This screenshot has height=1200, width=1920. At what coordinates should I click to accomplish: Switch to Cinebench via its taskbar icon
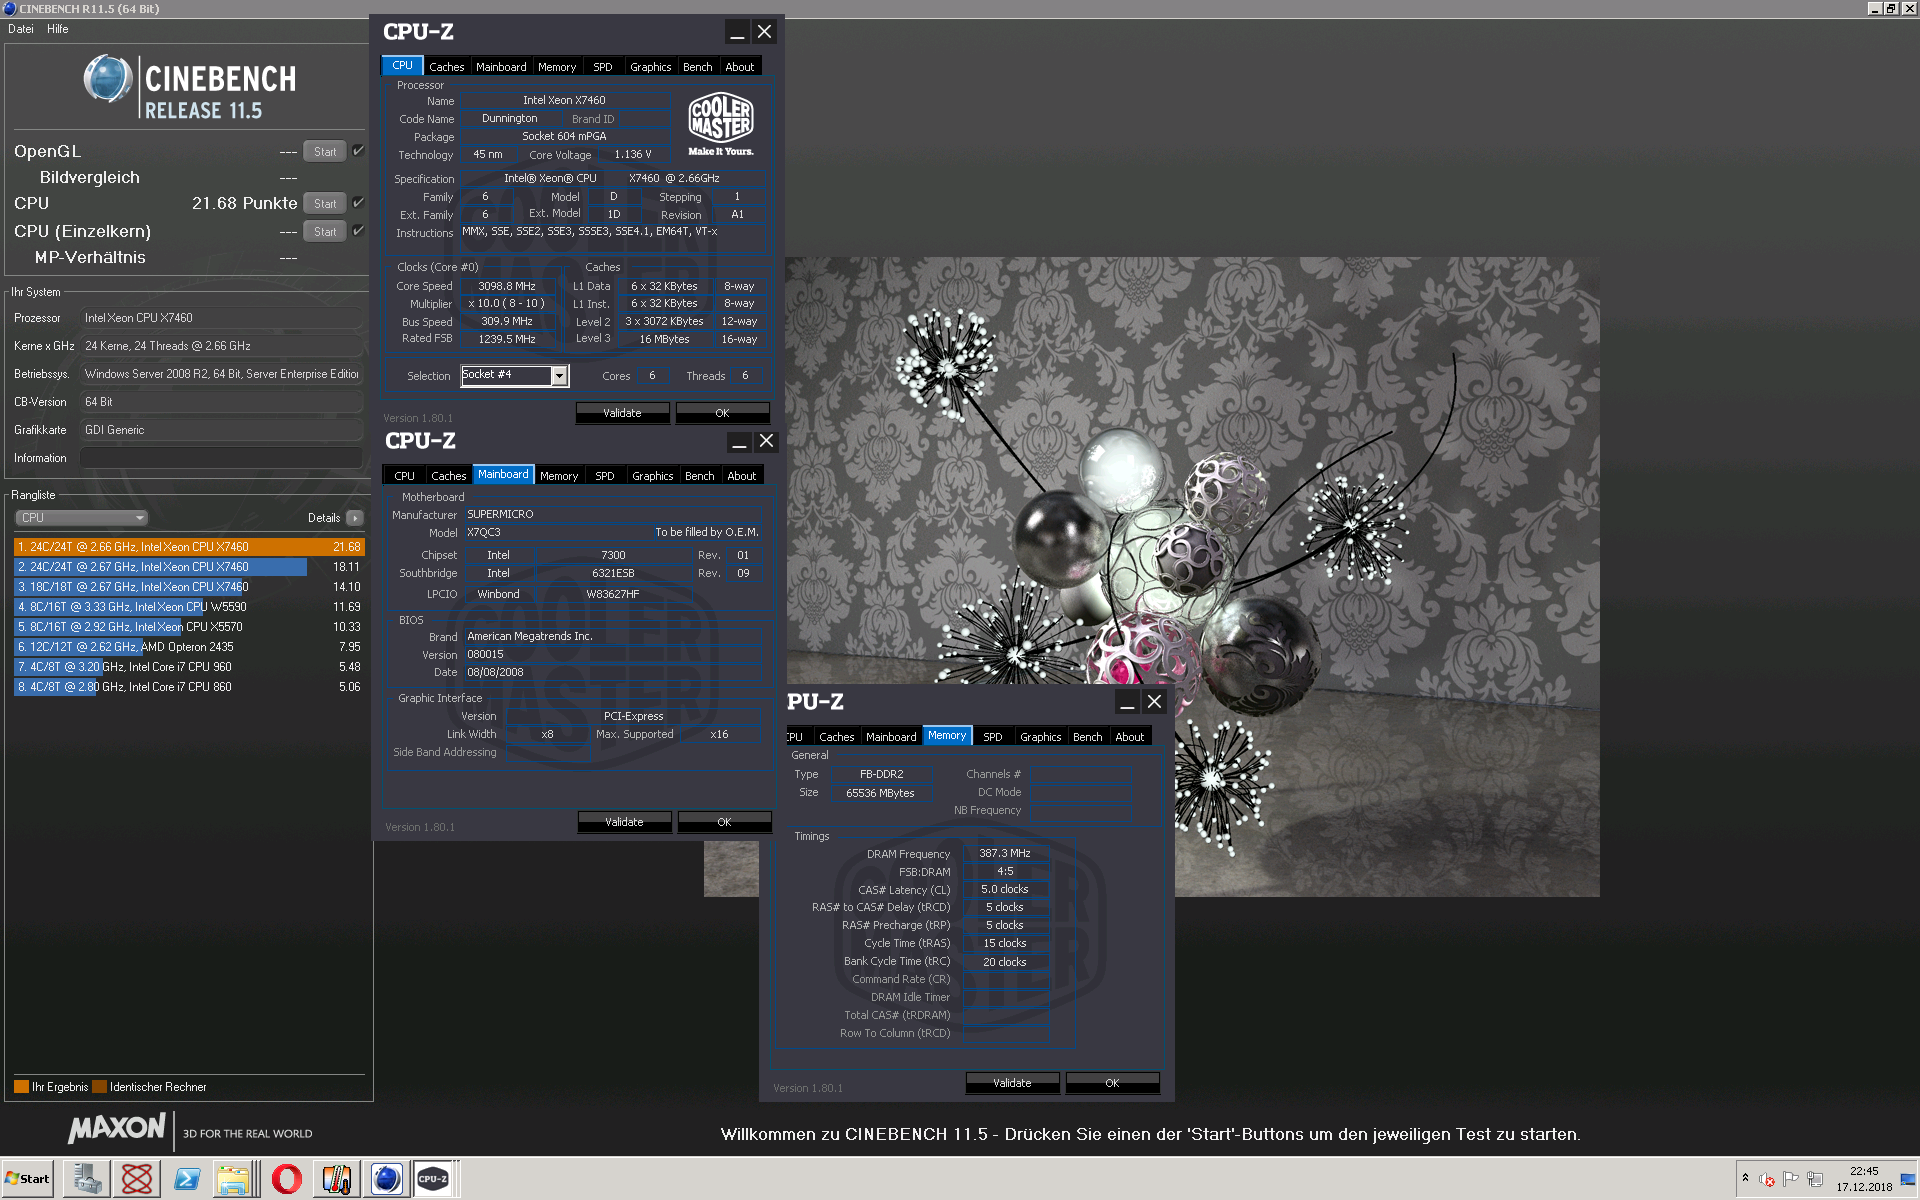coord(386,1179)
